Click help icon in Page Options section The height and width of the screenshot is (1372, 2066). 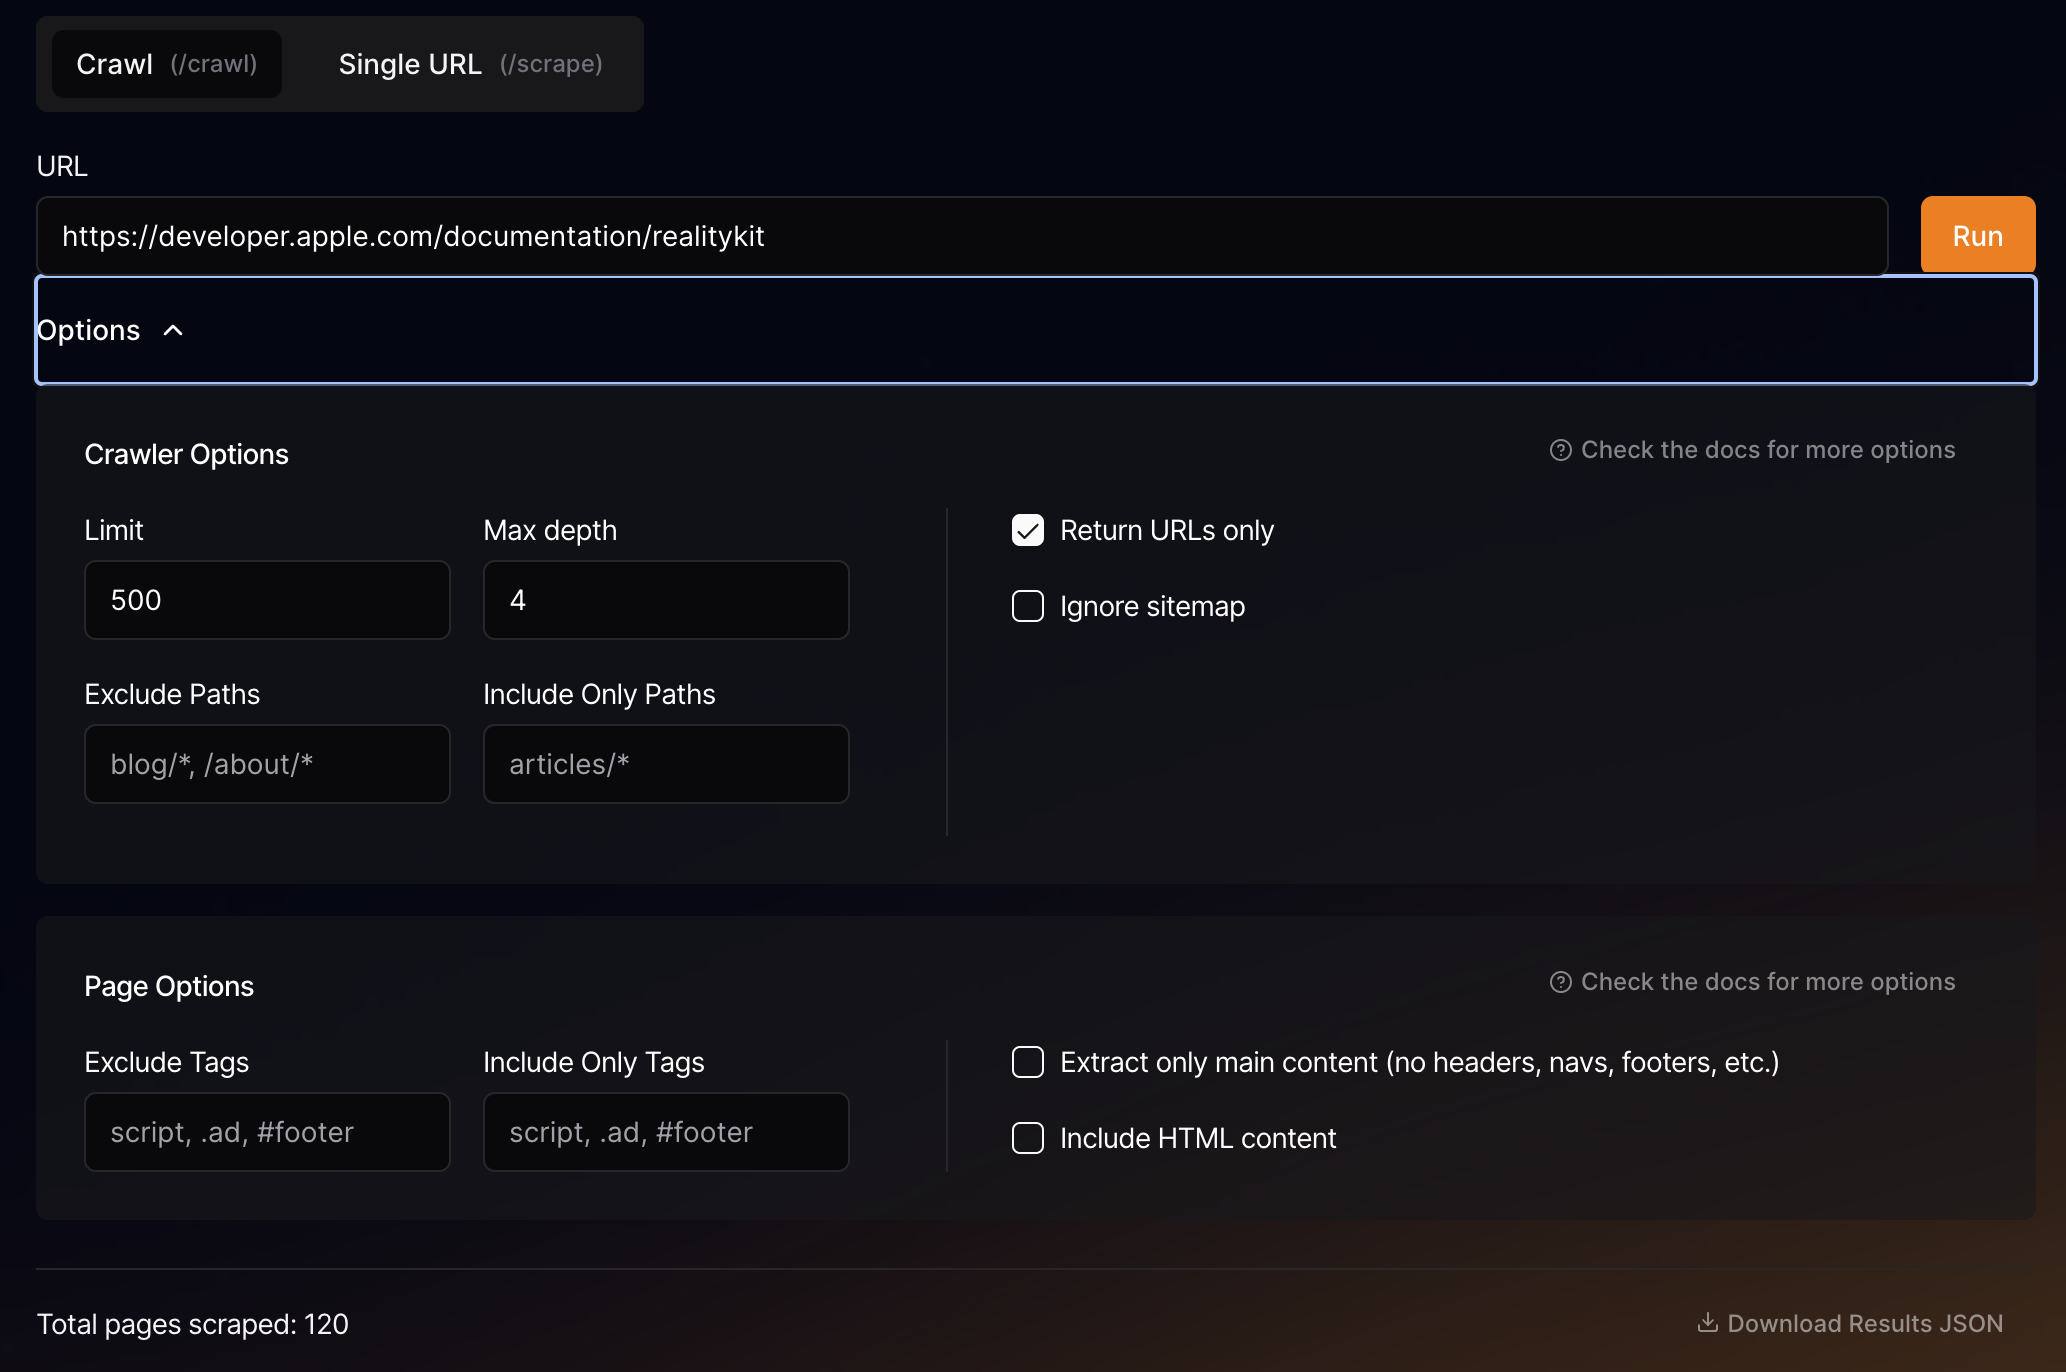point(1560,982)
